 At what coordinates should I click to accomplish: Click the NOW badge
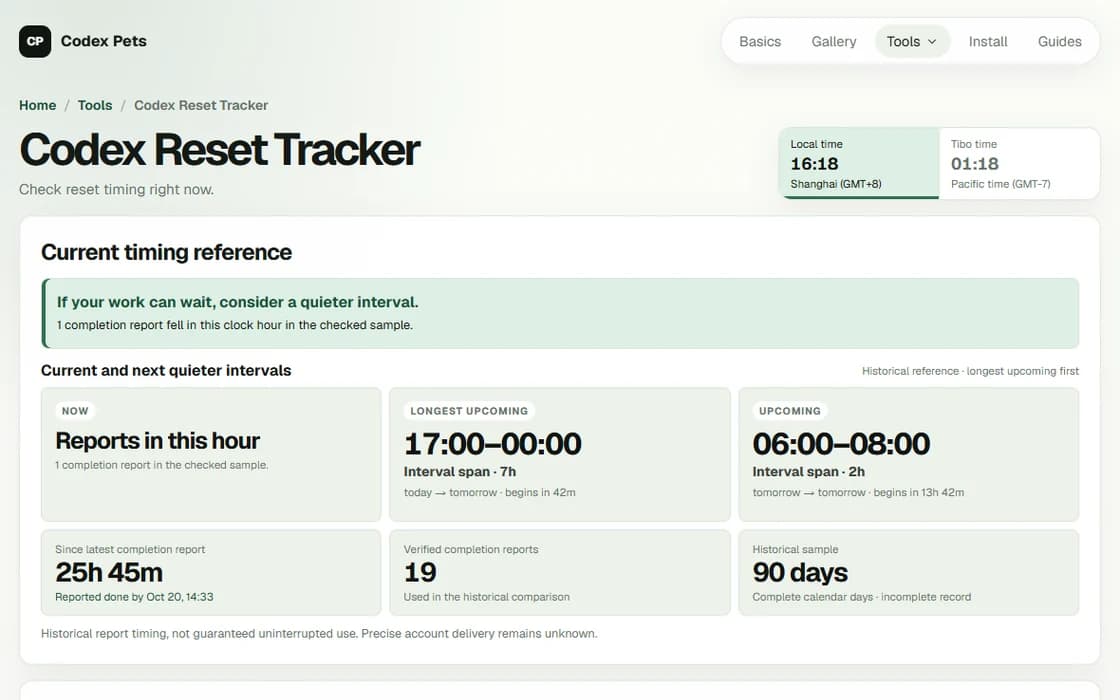click(x=75, y=411)
